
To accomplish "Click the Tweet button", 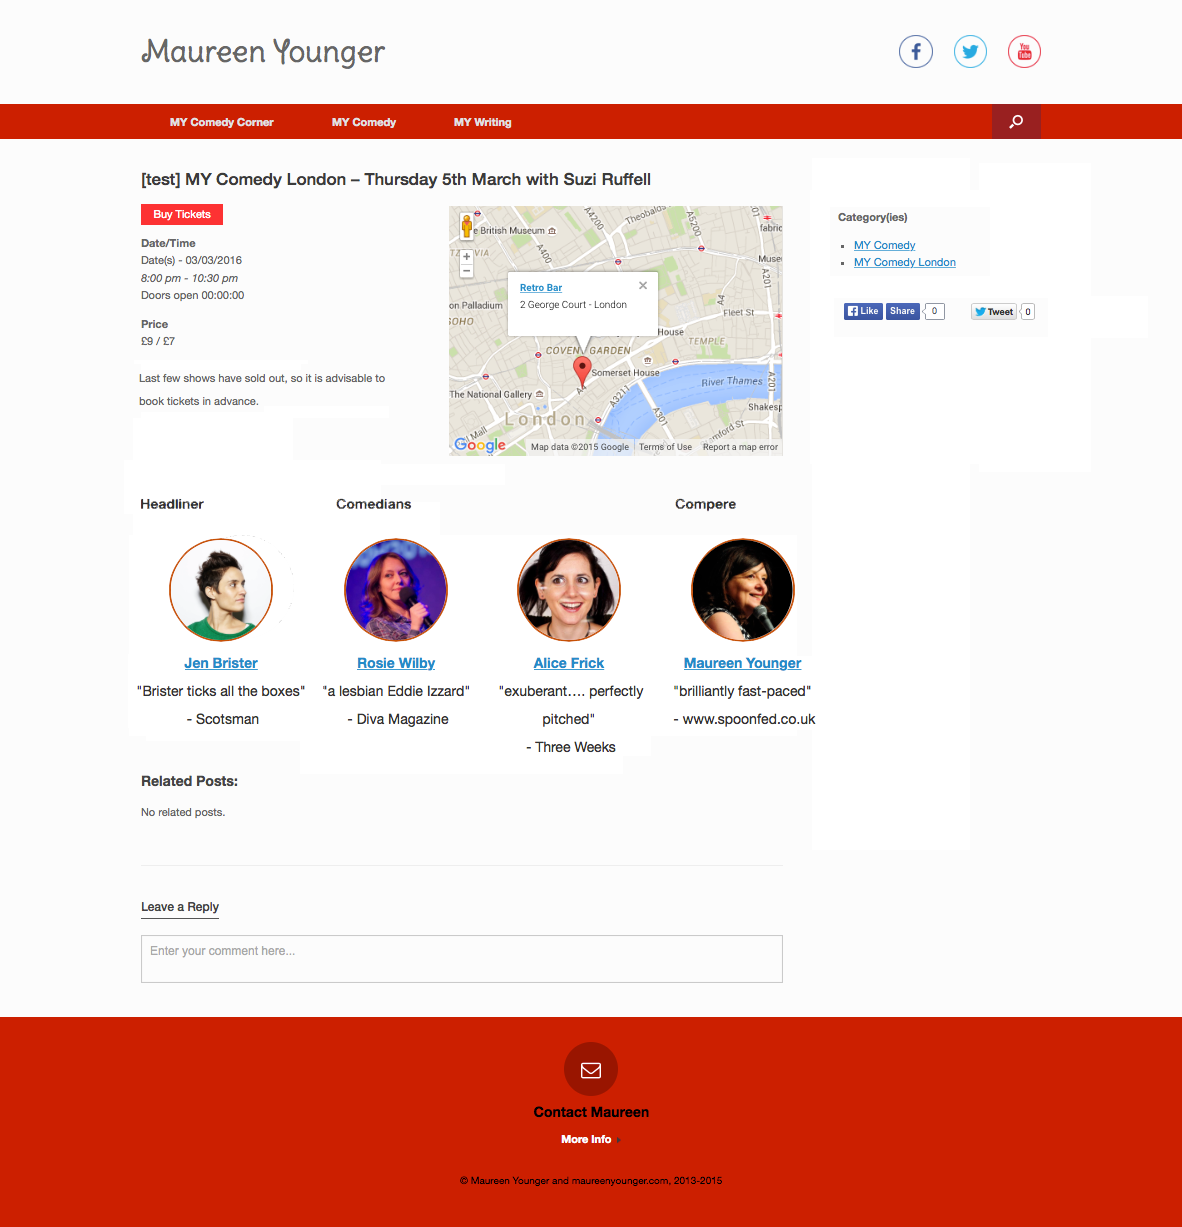I will (x=994, y=312).
